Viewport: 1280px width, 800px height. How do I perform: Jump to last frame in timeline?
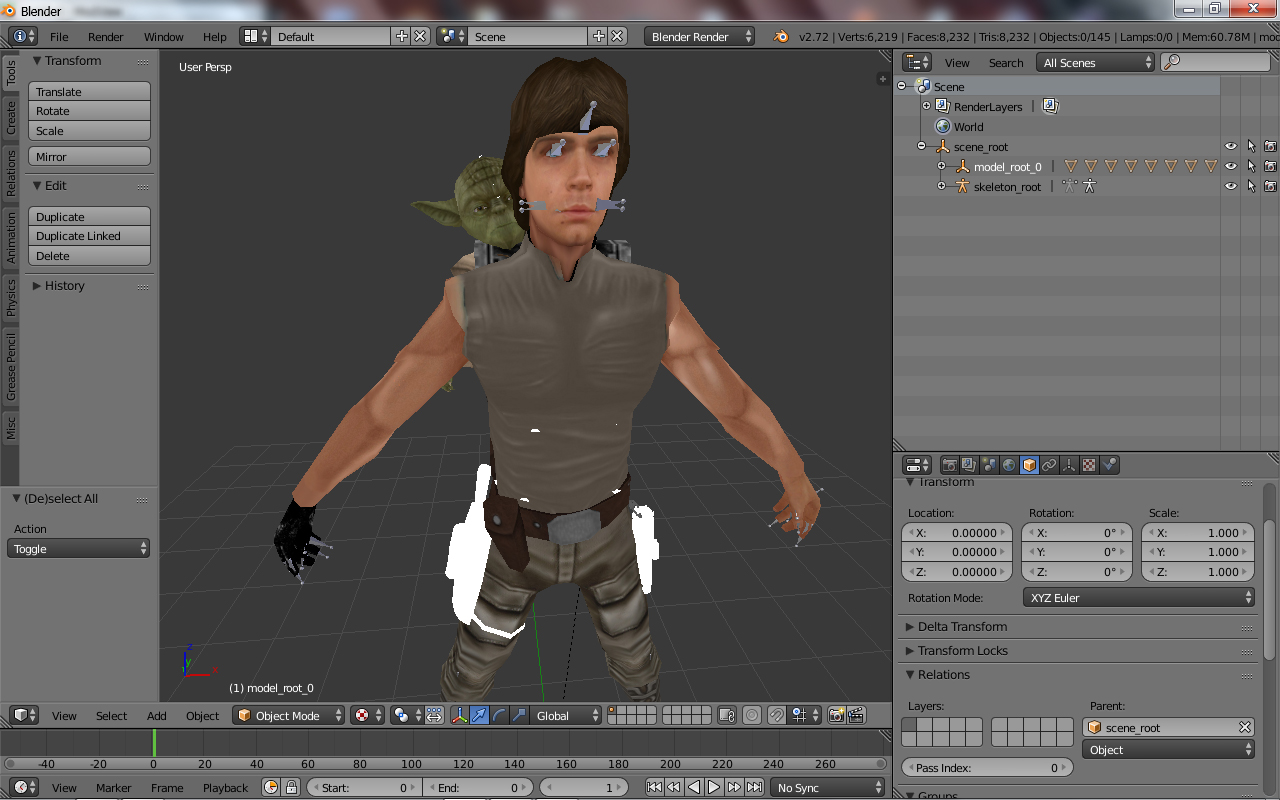coord(755,787)
